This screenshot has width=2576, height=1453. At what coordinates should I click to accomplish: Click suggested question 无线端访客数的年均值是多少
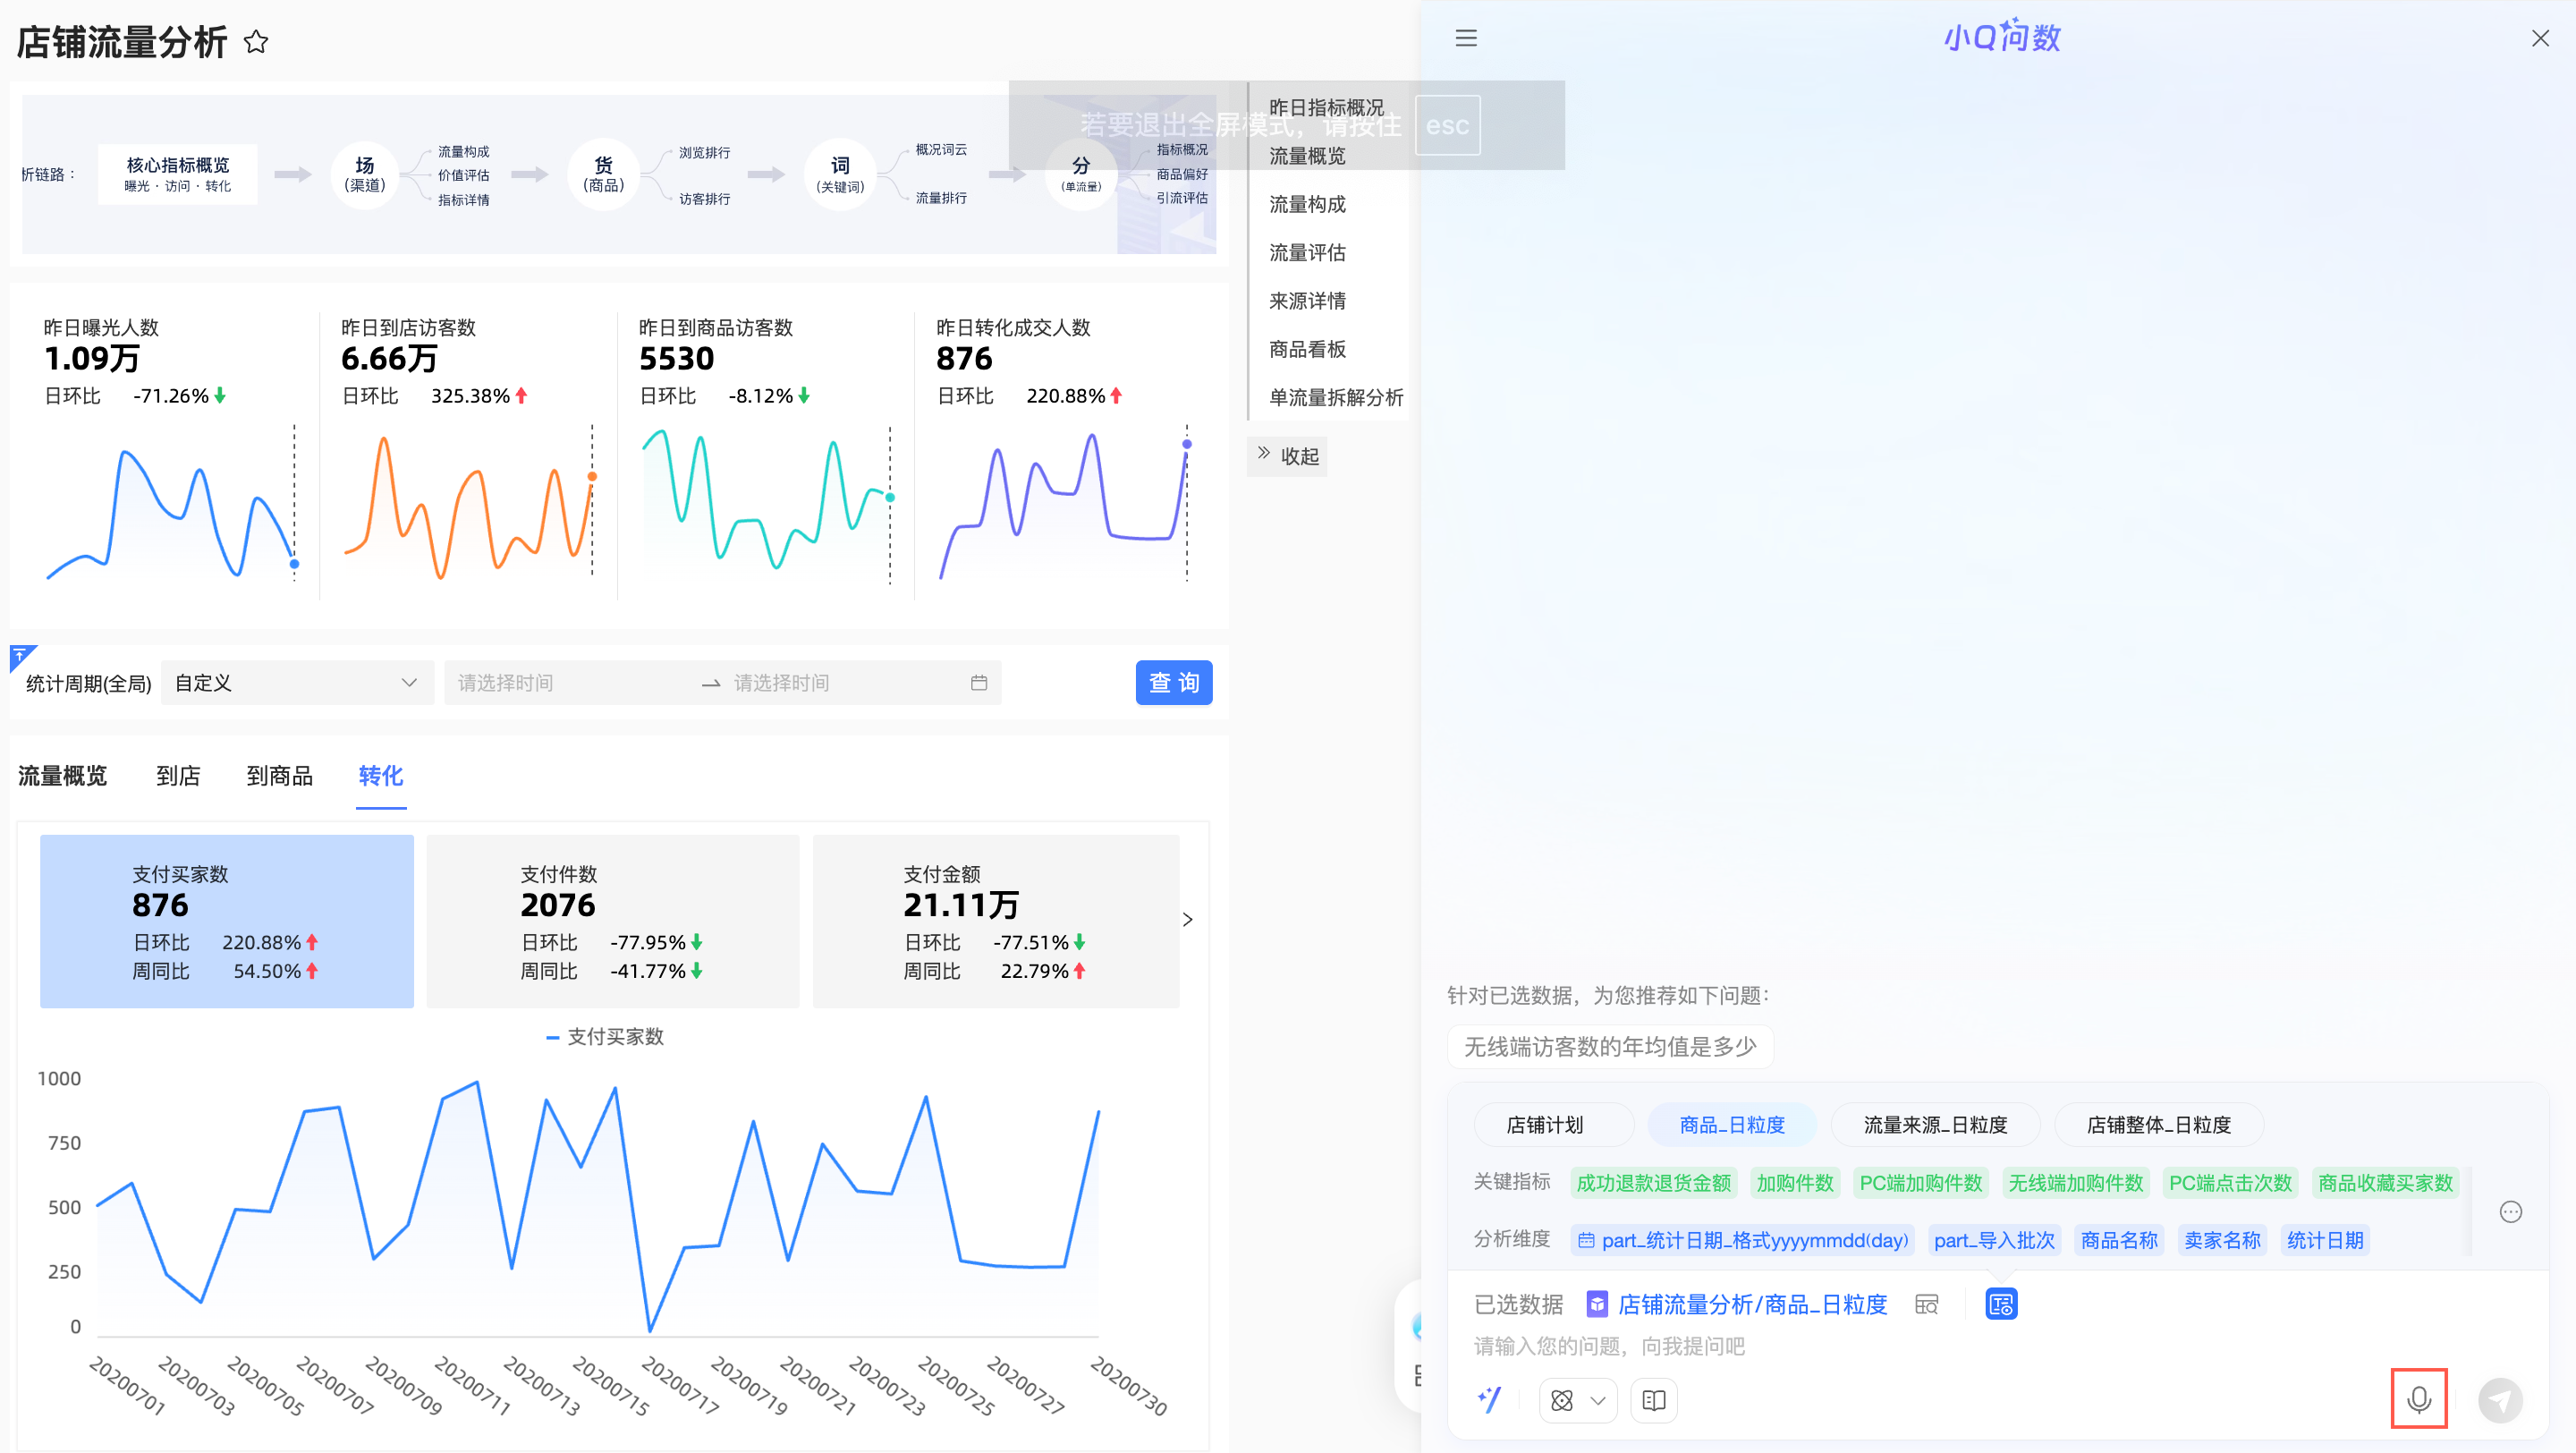[x=1609, y=1047]
